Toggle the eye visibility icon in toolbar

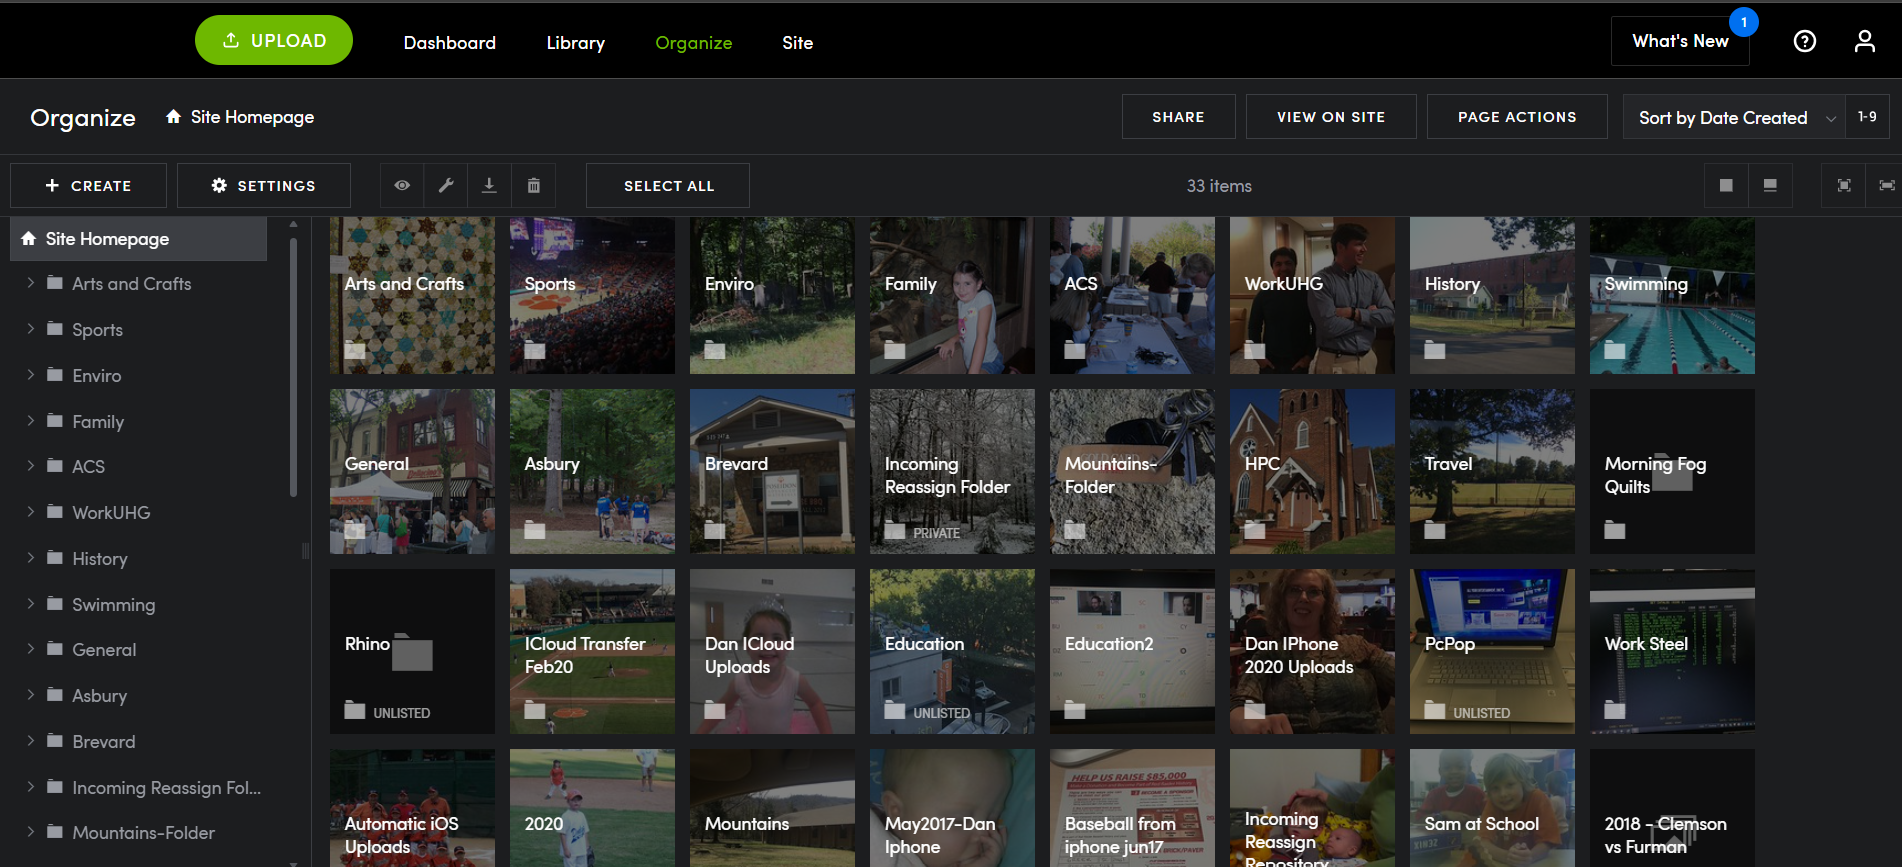point(402,185)
